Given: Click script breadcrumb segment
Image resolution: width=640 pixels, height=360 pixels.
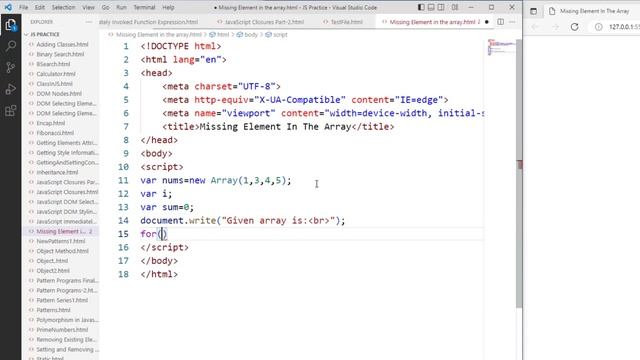Looking at the screenshot, I should 280,35.
